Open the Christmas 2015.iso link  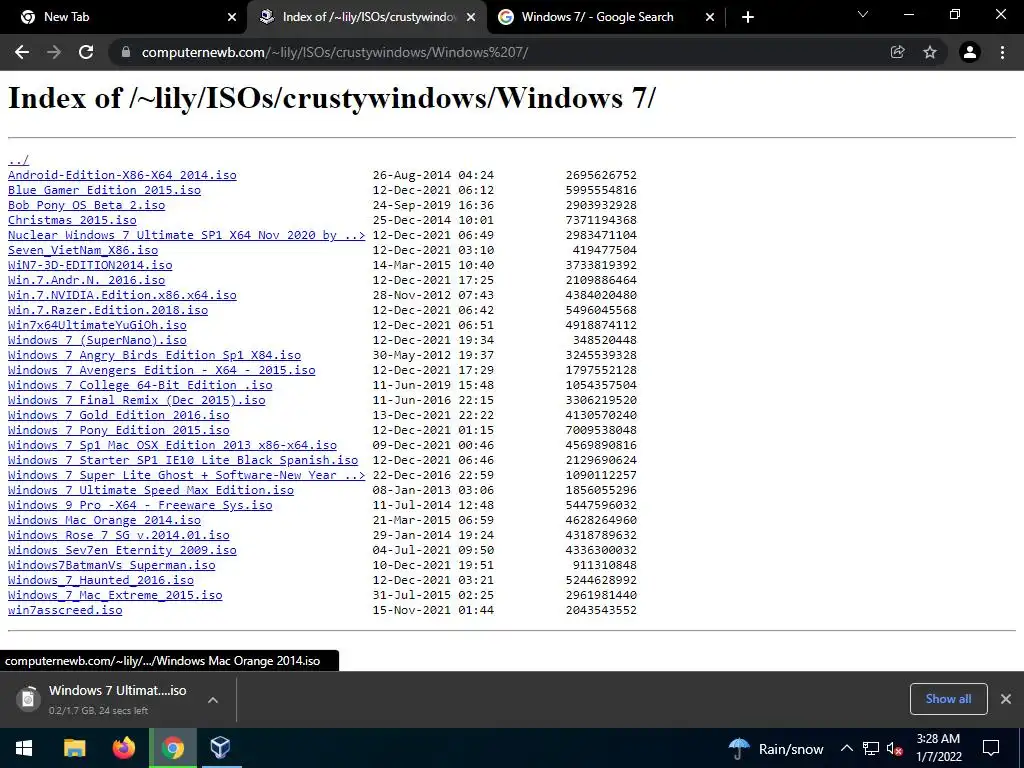72,220
